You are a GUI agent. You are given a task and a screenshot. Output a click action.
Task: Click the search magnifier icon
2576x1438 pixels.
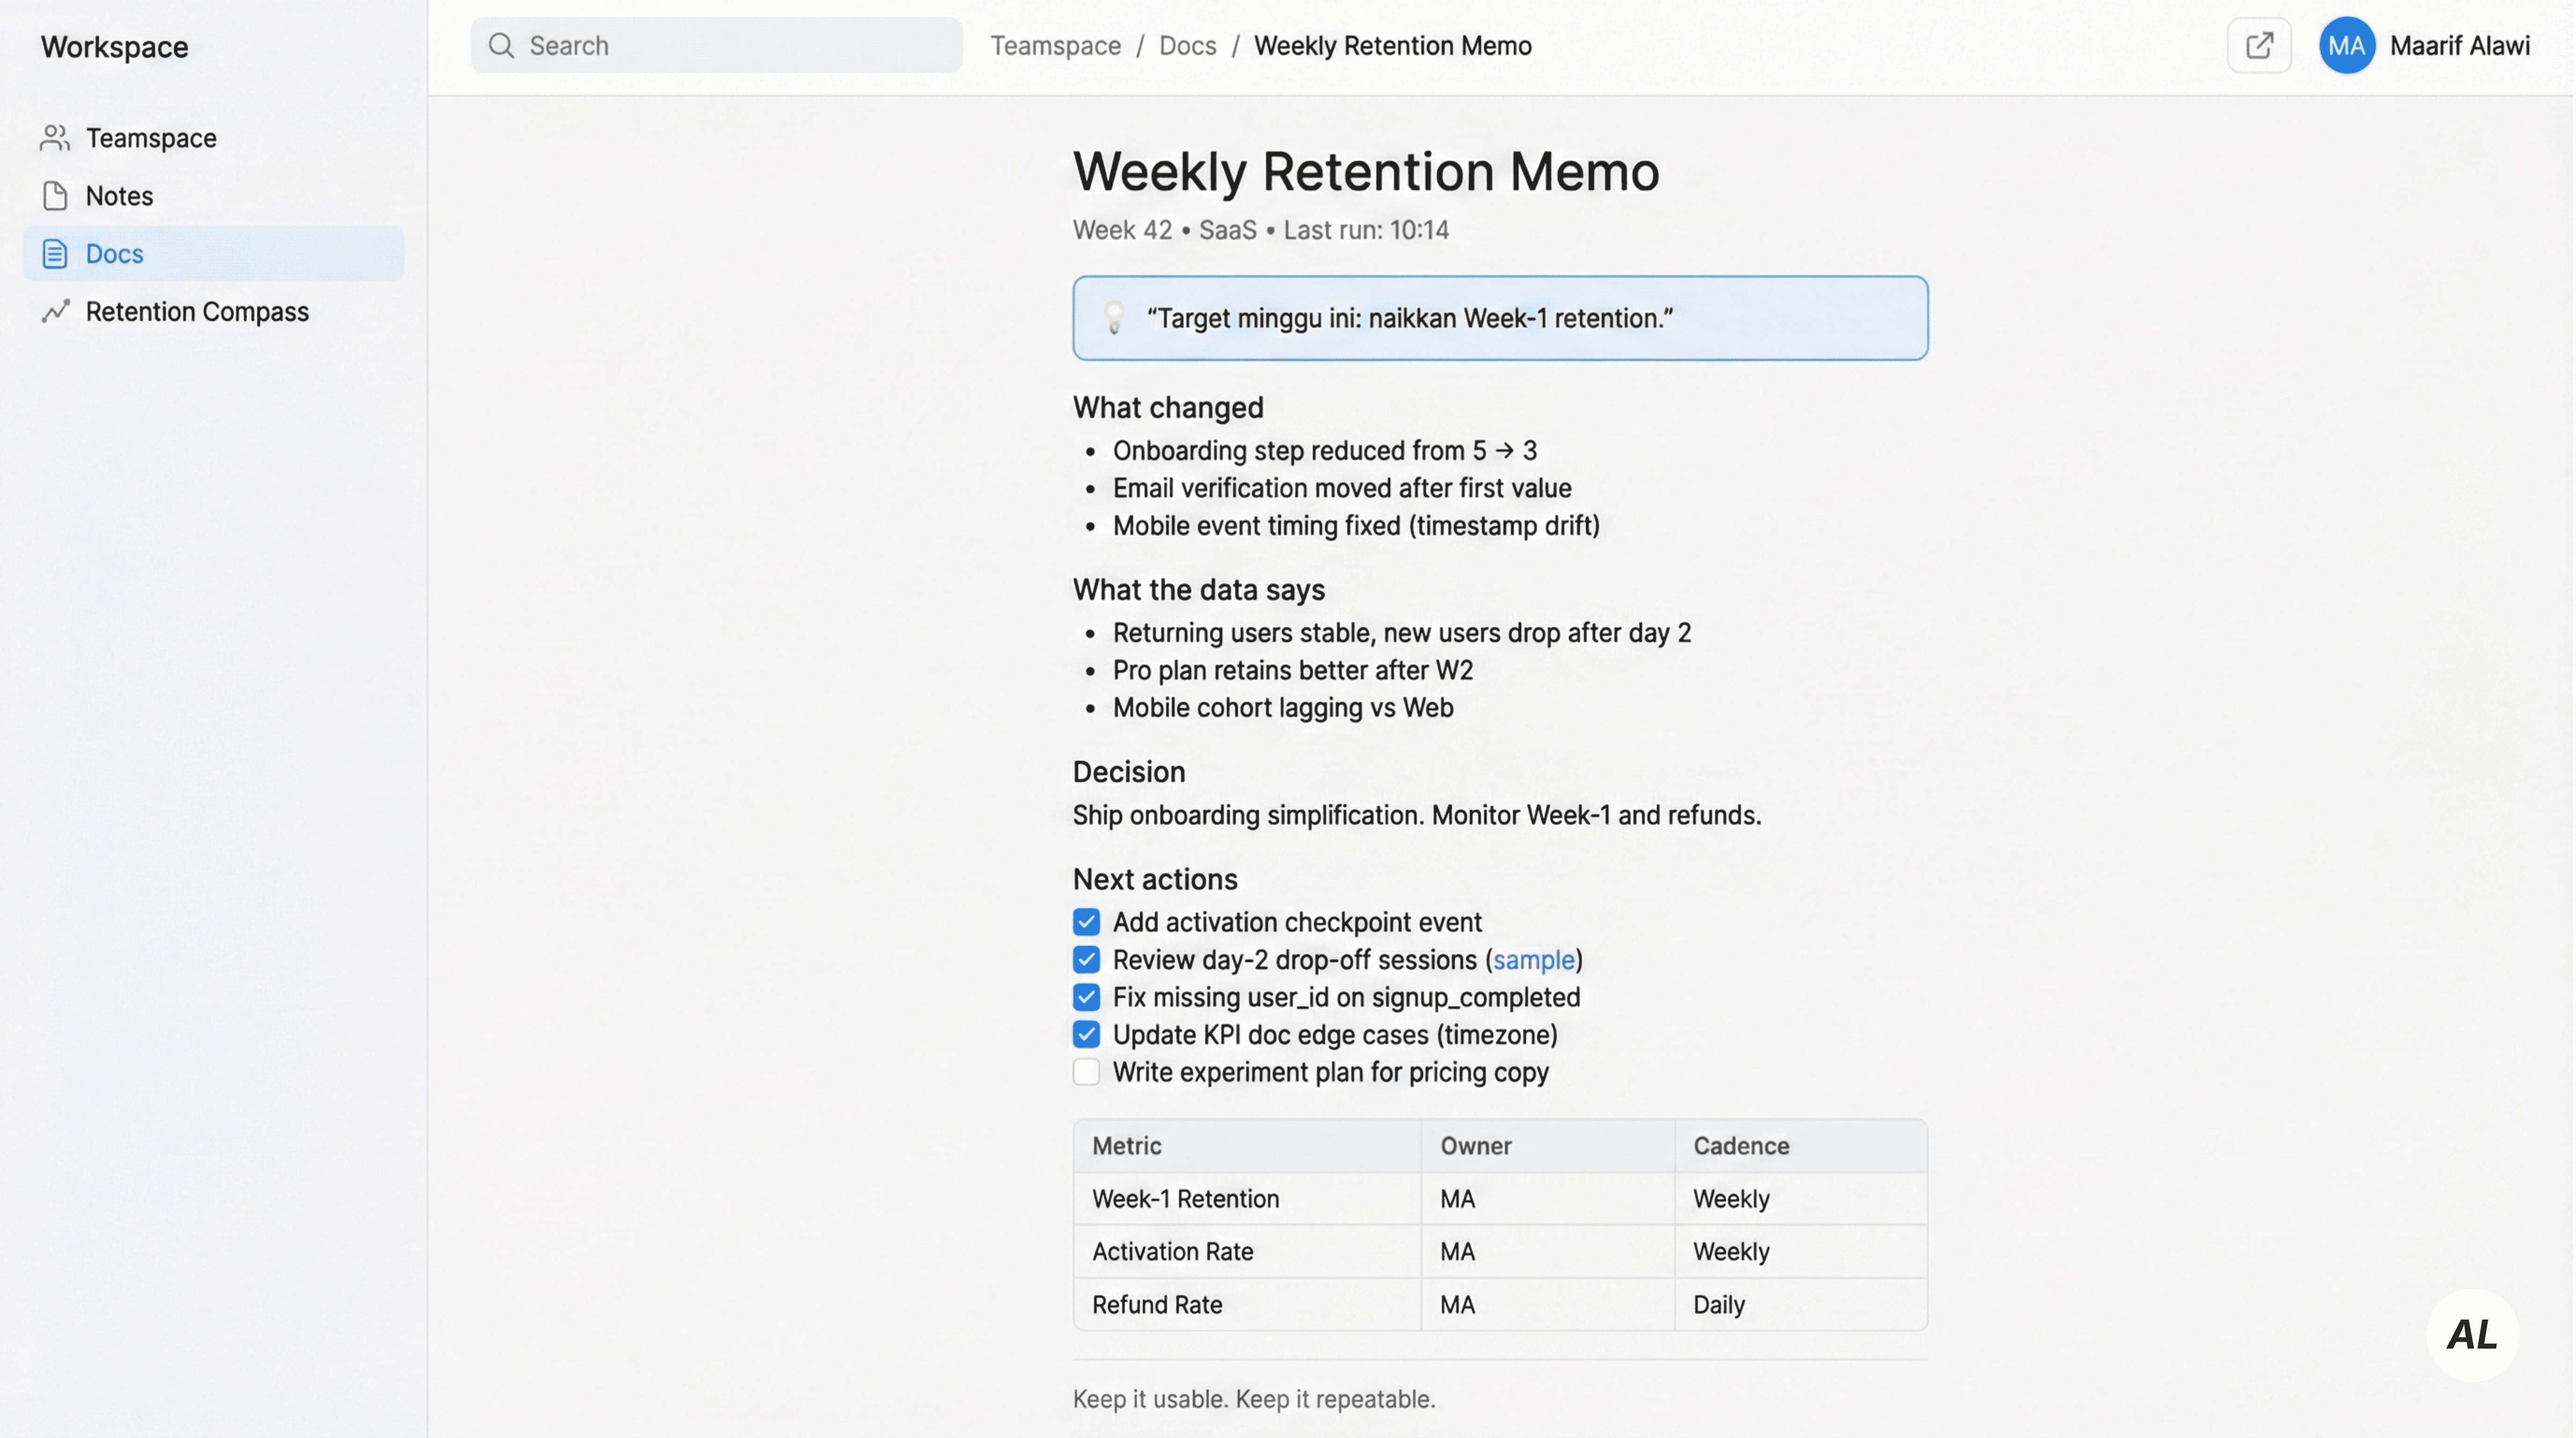pyautogui.click(x=501, y=46)
